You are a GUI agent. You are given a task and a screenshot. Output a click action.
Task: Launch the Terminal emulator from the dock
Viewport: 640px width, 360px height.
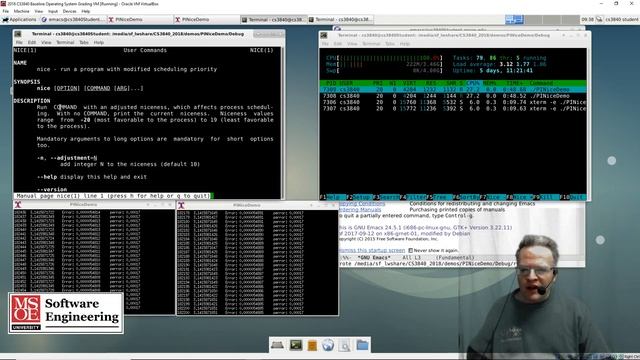tap(296, 345)
